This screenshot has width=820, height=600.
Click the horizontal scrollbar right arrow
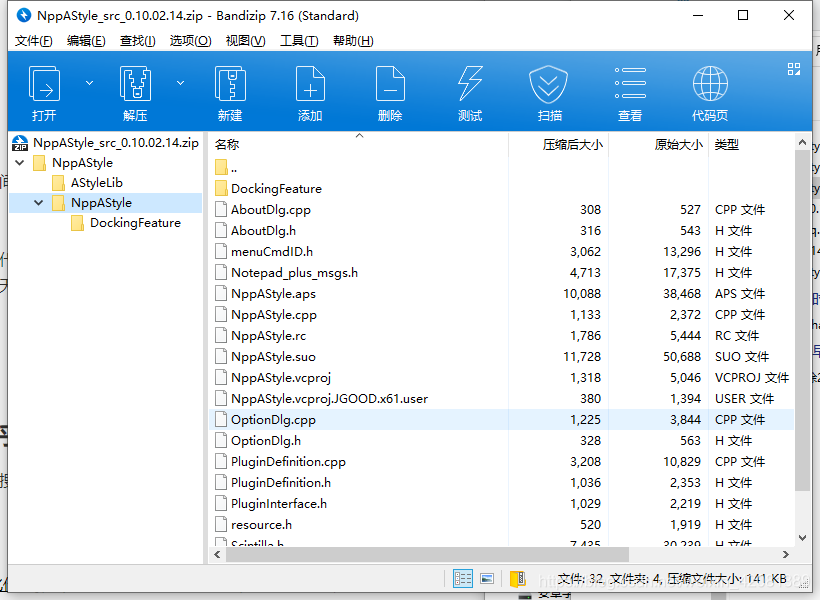[x=785, y=554]
